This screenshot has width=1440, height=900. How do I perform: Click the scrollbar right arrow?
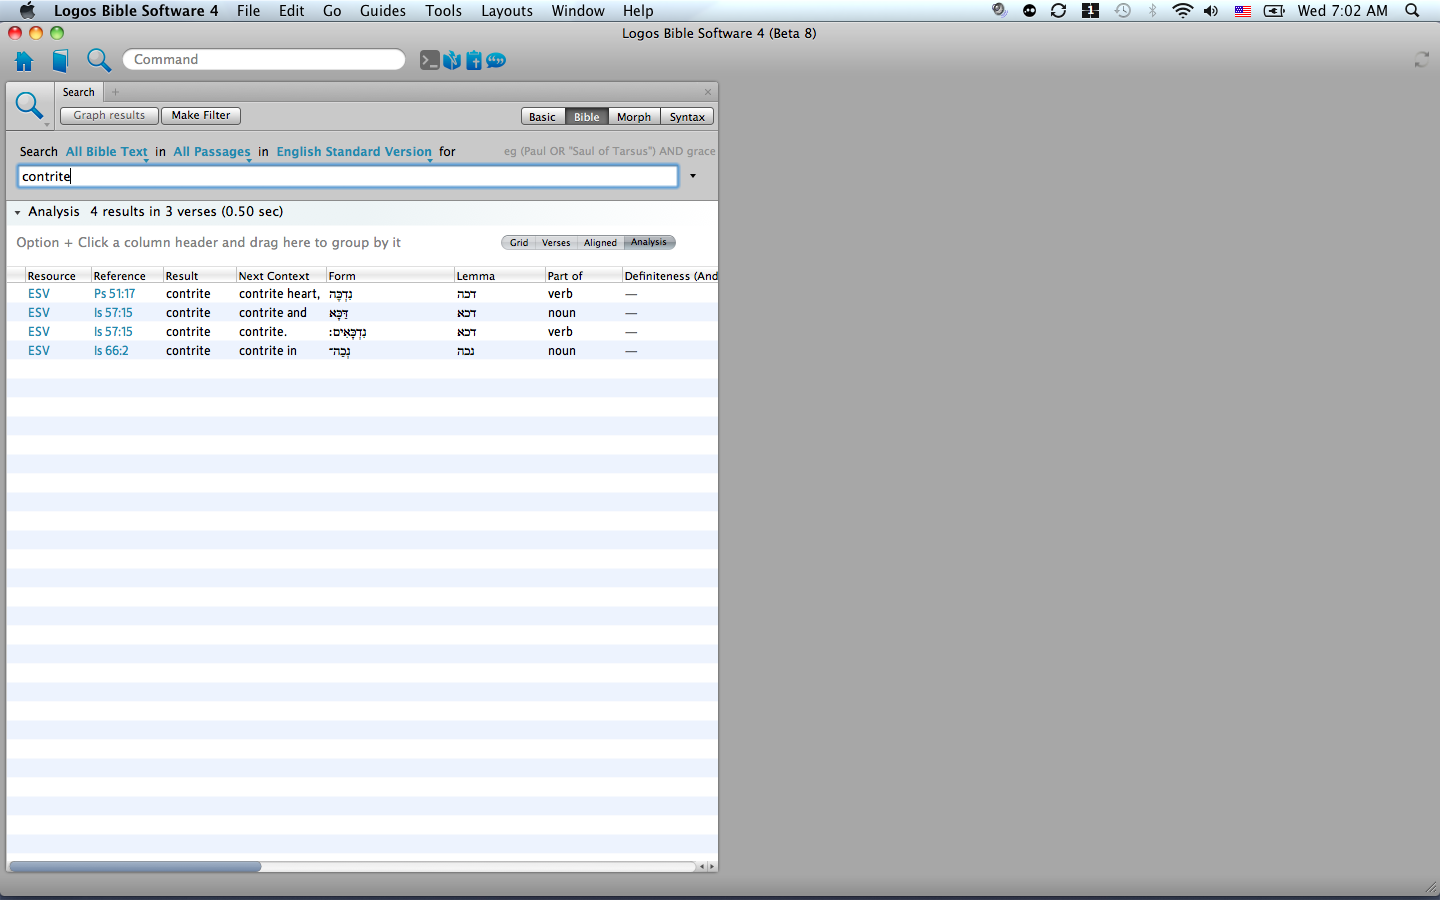click(x=711, y=867)
